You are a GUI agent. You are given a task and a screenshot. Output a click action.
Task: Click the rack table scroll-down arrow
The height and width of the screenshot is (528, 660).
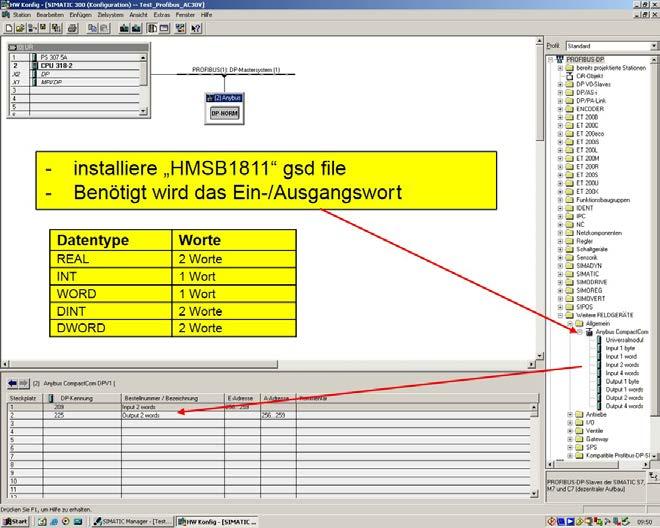[x=143, y=111]
